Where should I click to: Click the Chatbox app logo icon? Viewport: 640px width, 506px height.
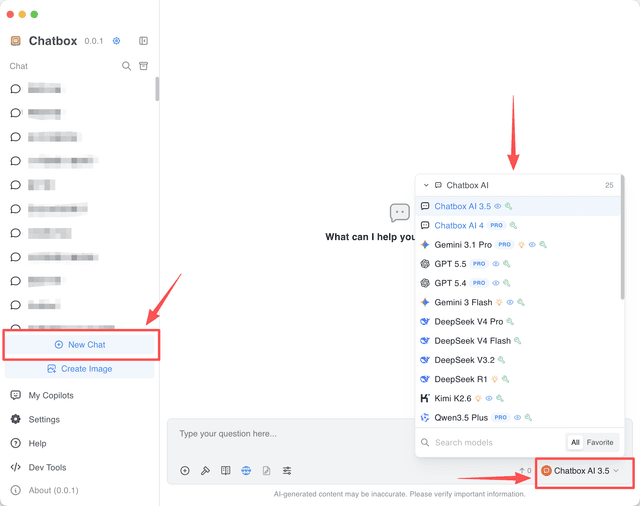coord(16,41)
